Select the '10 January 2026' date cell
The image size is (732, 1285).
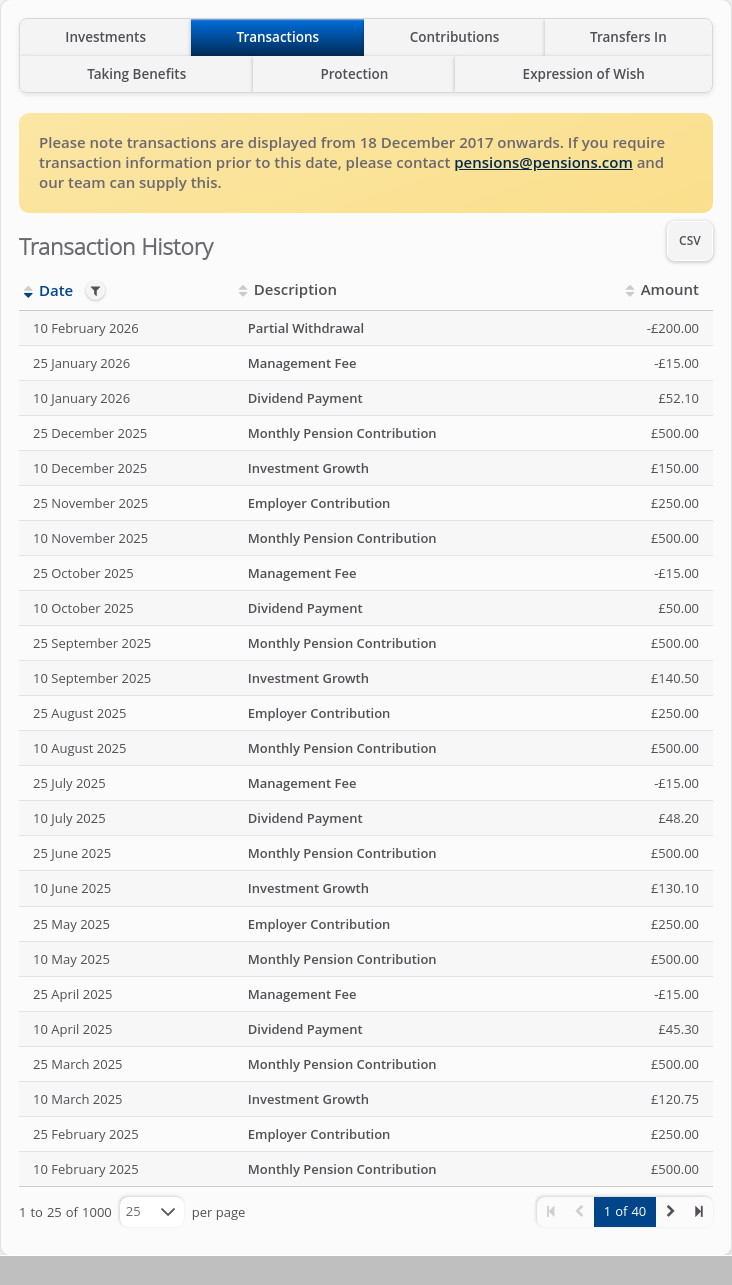tap(81, 398)
